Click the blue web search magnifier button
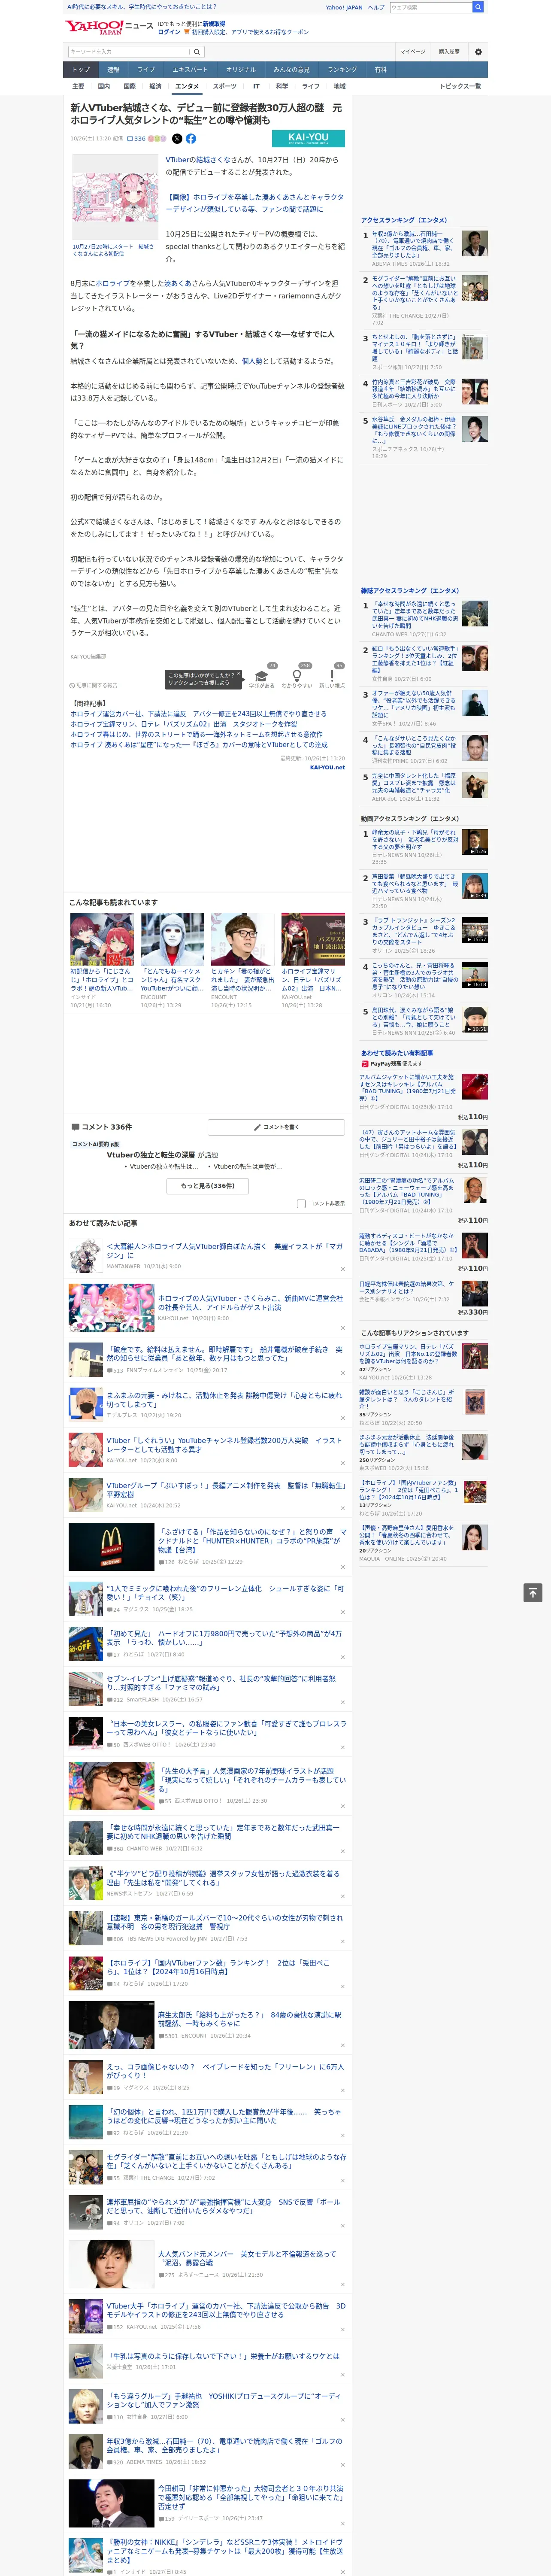Viewport: 551px width, 2576px height. tap(478, 7)
